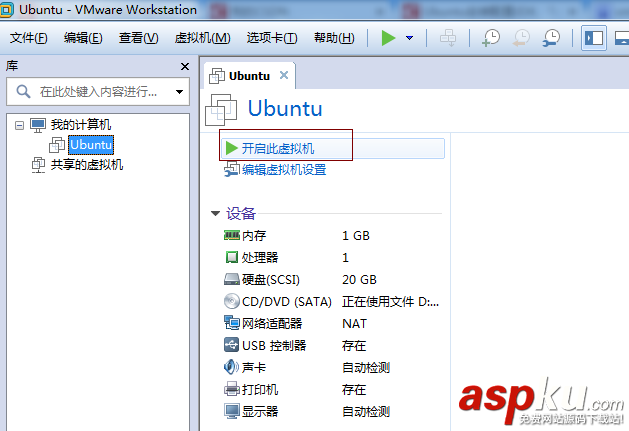Viewport: 629px width, 431px height.
Task: Click 开启此虚拟机 to power on VM
Action: tap(333, 148)
